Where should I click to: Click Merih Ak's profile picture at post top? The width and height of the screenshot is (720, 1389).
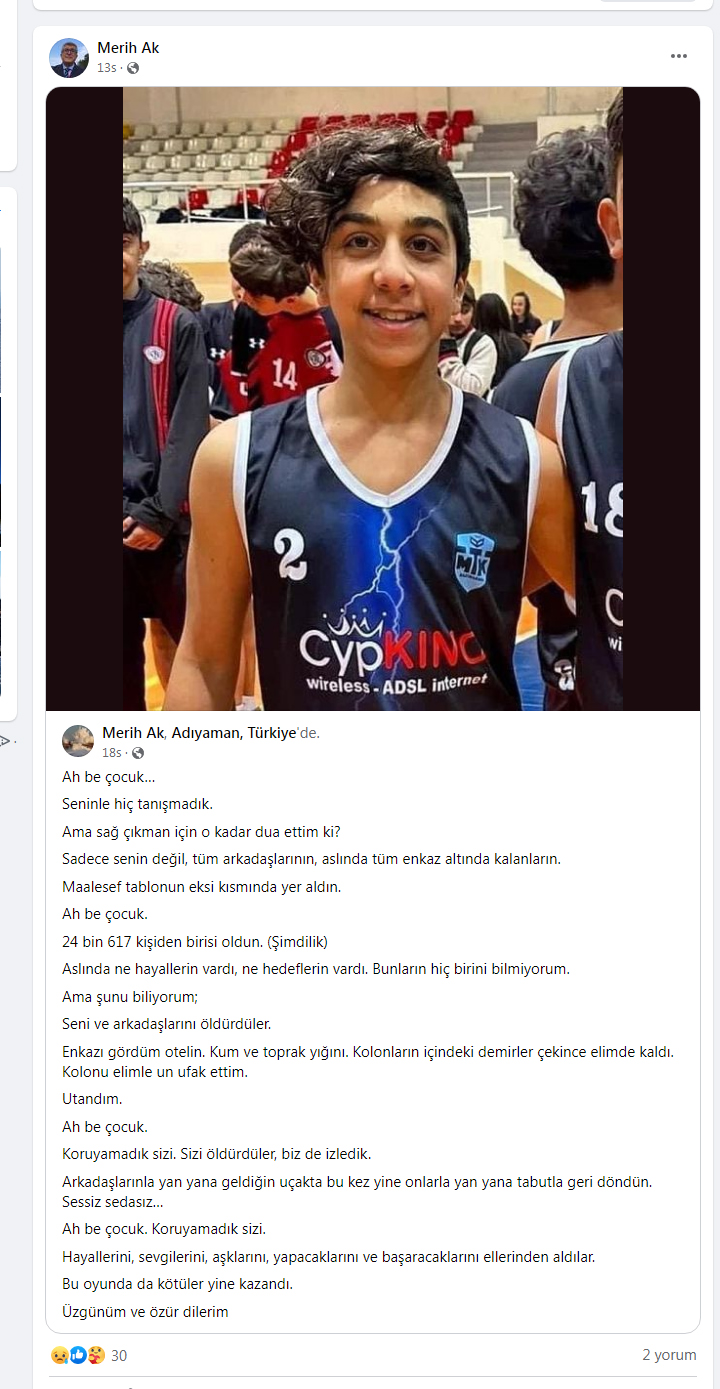69,58
